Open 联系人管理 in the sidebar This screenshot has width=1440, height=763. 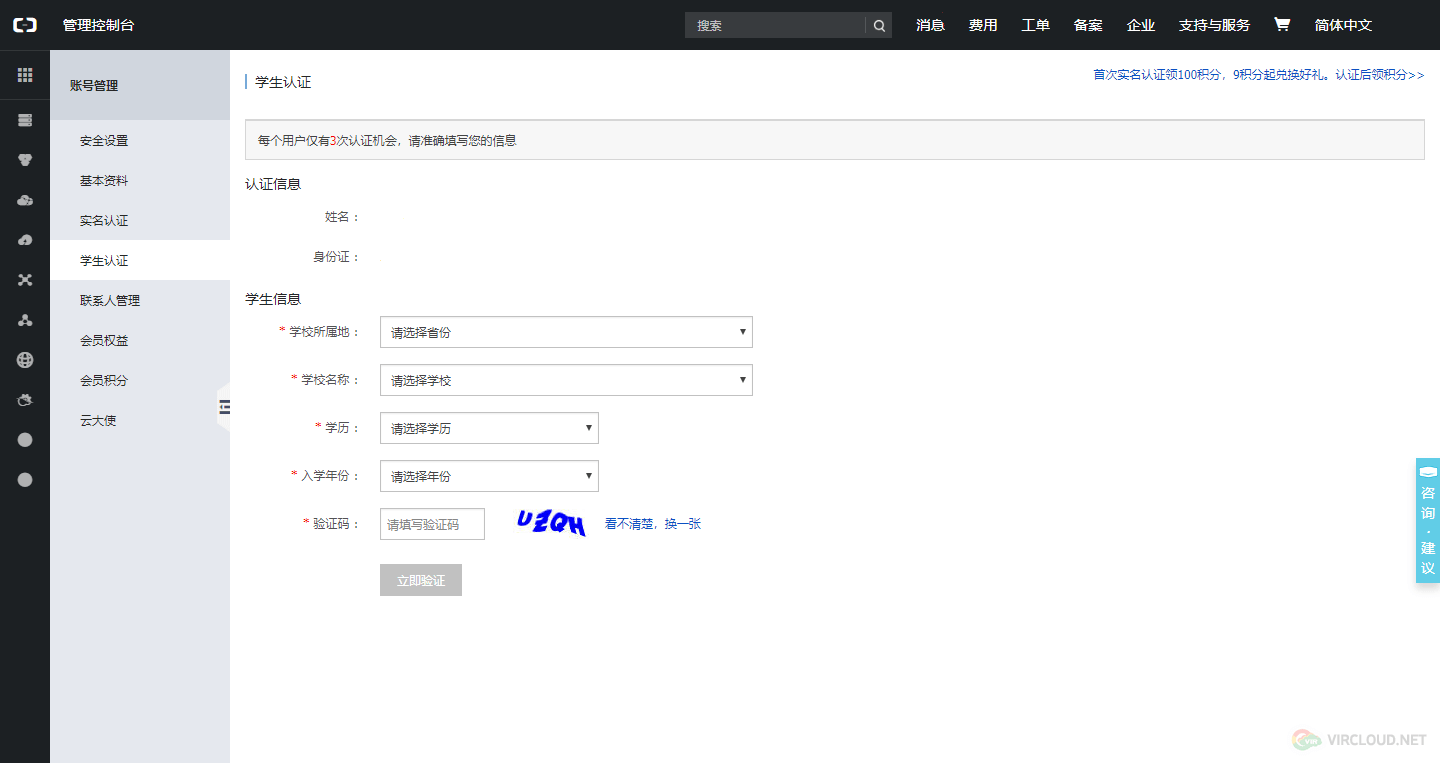[140, 300]
